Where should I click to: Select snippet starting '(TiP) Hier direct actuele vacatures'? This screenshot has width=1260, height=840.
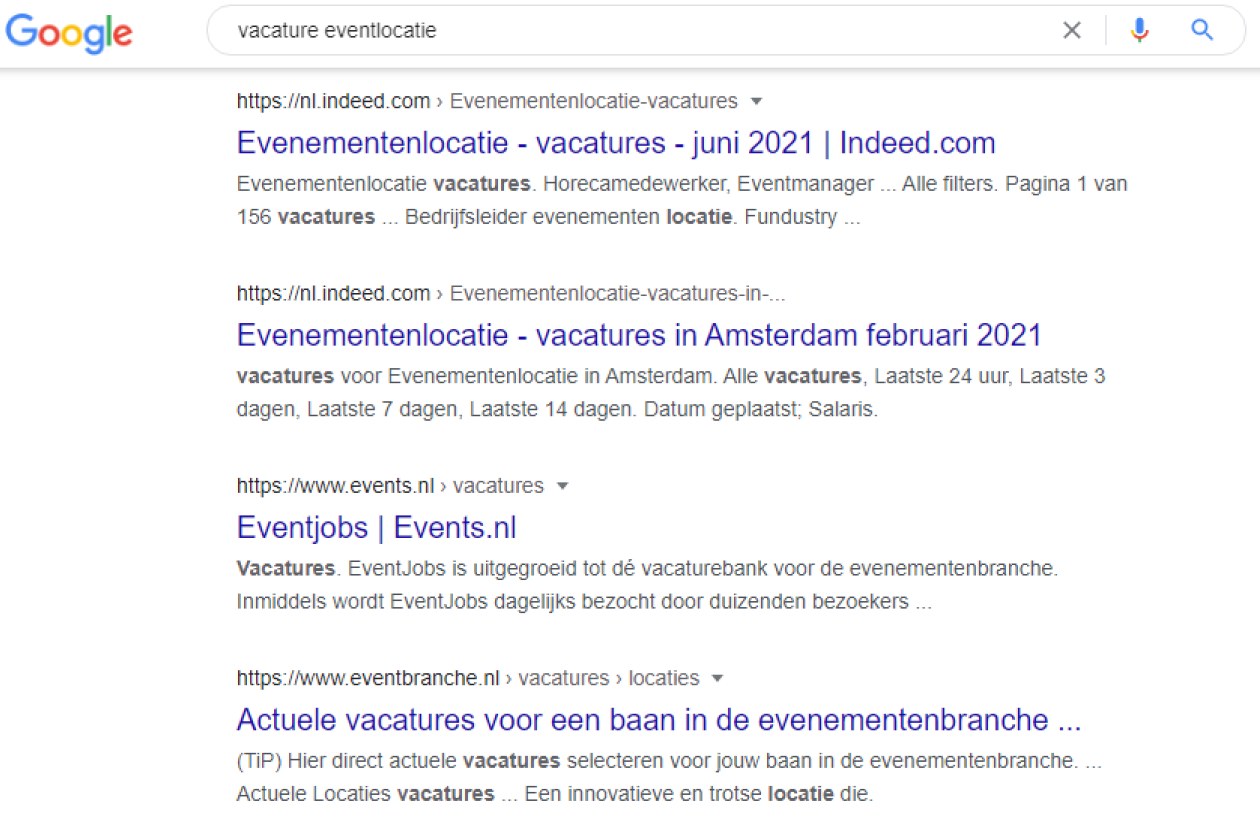[x=670, y=778]
